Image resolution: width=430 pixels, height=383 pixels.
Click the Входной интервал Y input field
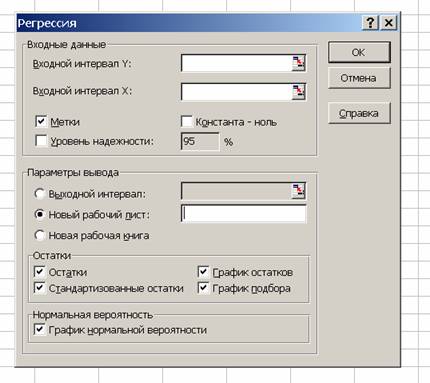click(236, 63)
